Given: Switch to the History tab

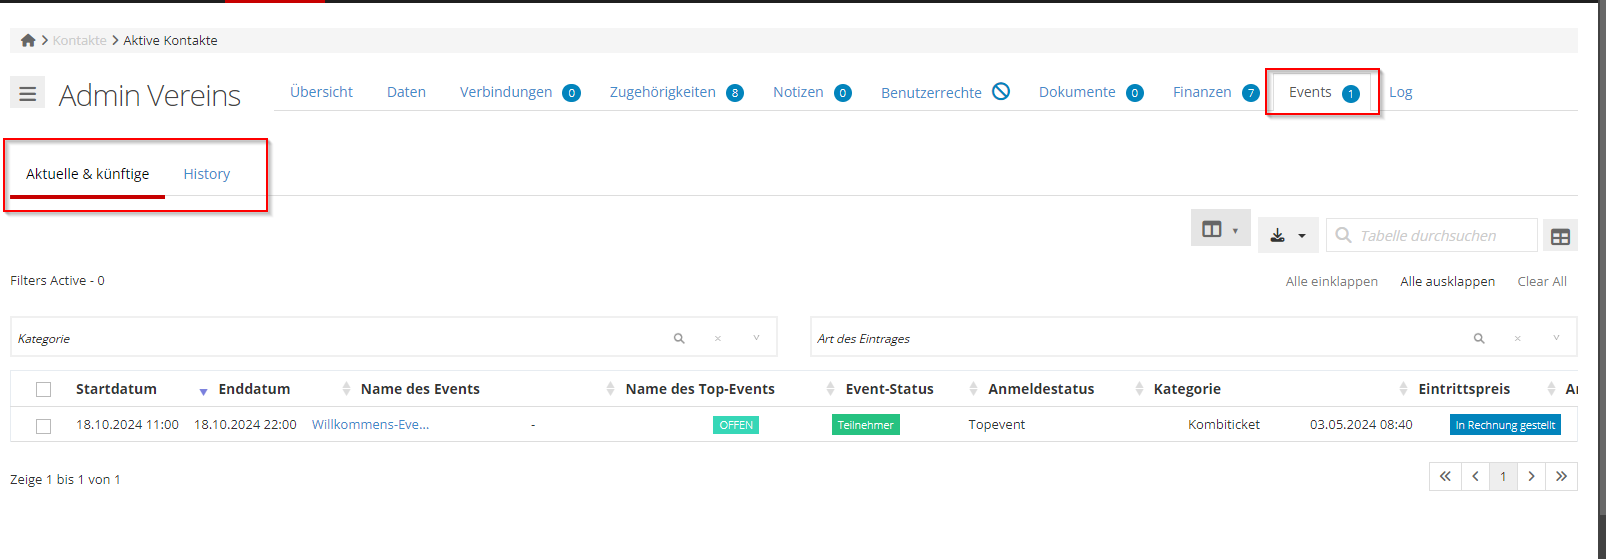Looking at the screenshot, I should tap(206, 174).
